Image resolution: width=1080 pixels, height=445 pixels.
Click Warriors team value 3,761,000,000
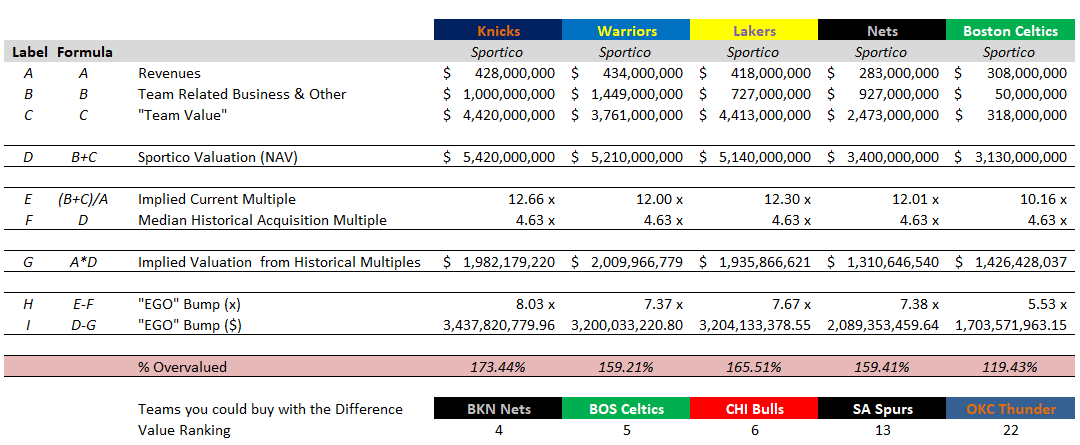[x=637, y=116]
